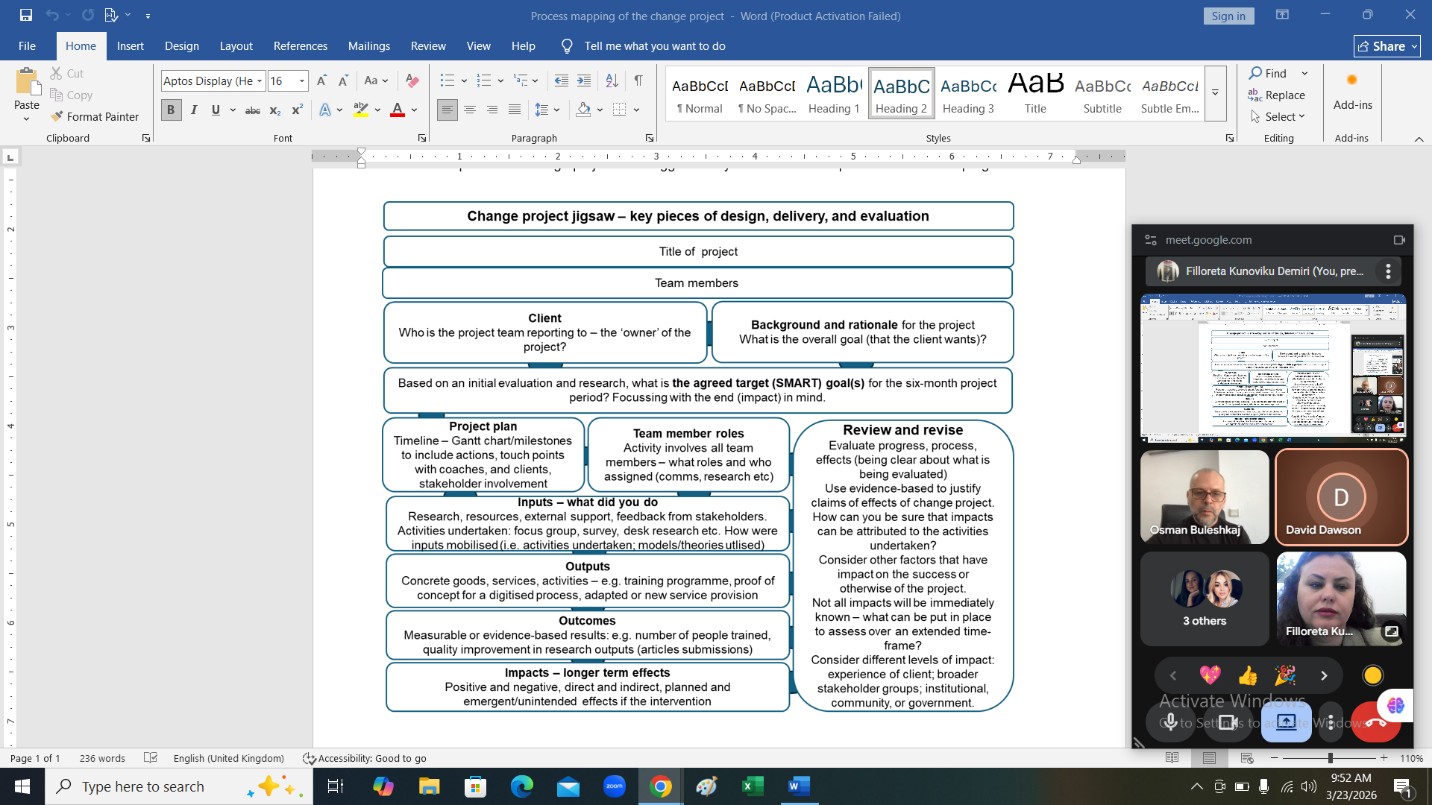Image resolution: width=1432 pixels, height=805 pixels.
Task: Open the font size dropdown
Action: point(302,81)
